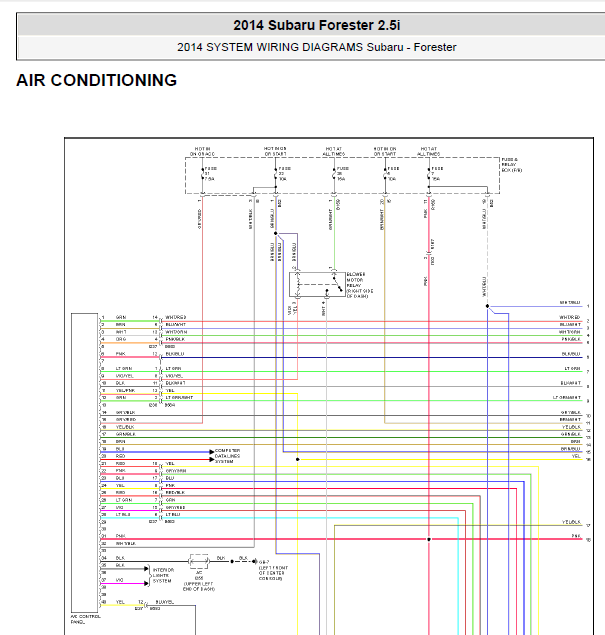Click the "FUSE 33 10A" label

coord(284,173)
